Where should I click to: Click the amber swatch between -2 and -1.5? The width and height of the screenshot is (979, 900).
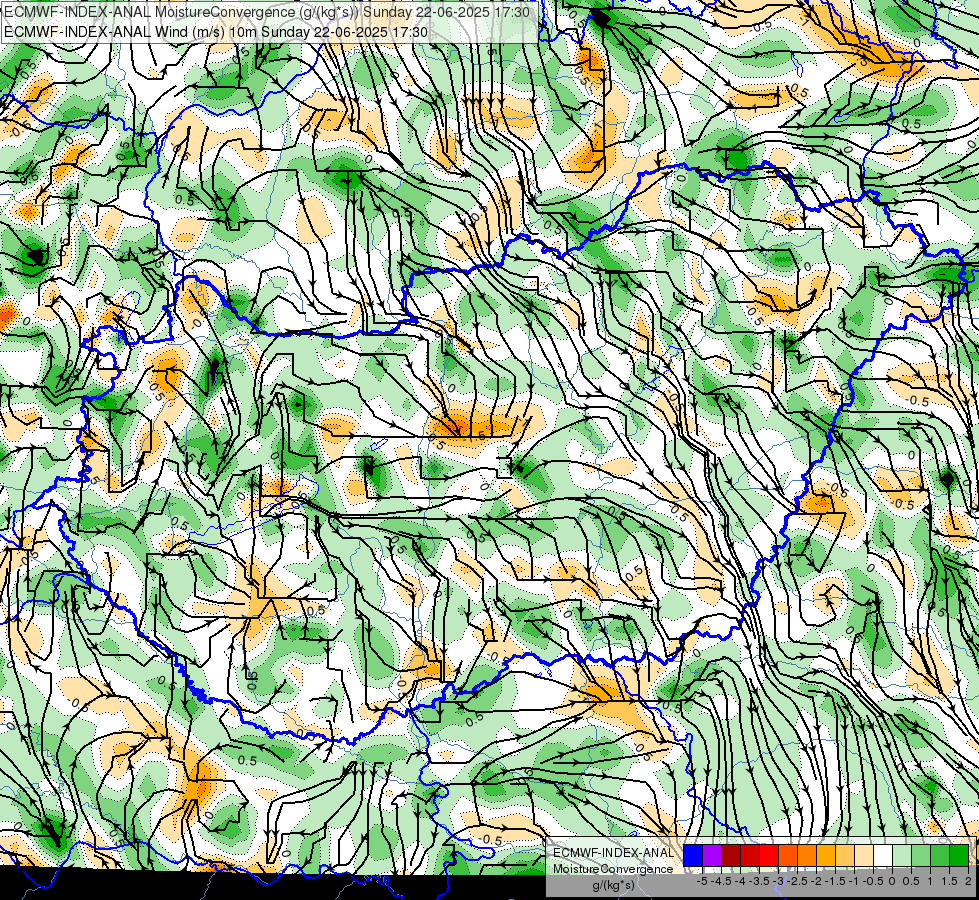pos(826,855)
